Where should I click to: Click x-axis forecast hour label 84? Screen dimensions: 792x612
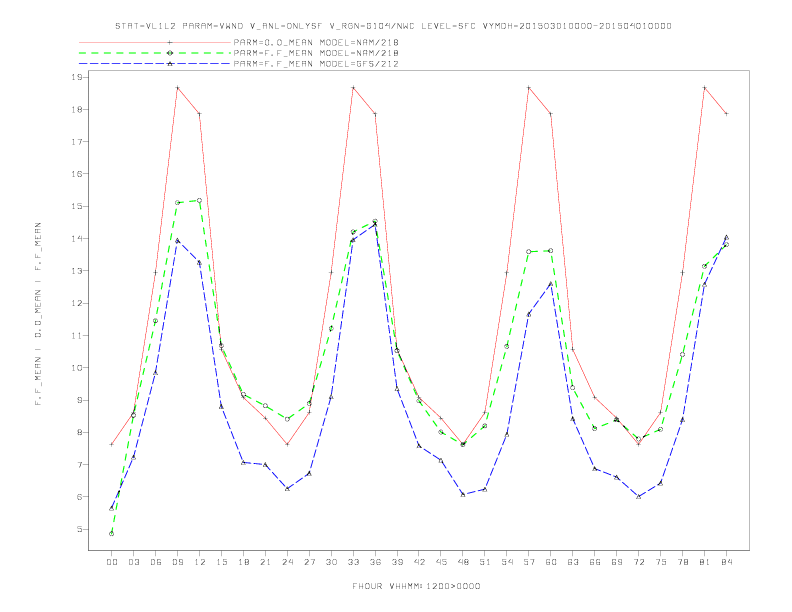click(x=726, y=562)
